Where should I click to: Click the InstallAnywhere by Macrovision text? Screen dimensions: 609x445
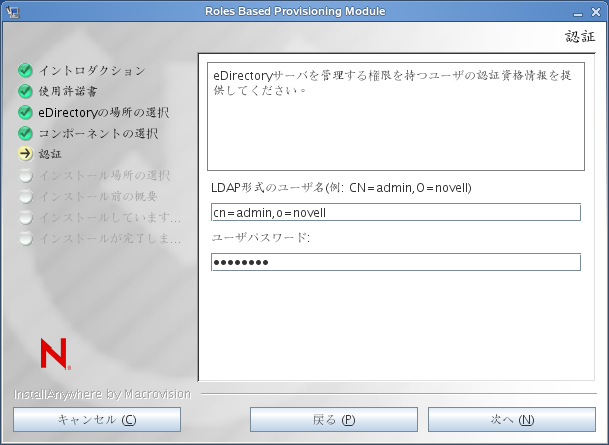coord(103,394)
